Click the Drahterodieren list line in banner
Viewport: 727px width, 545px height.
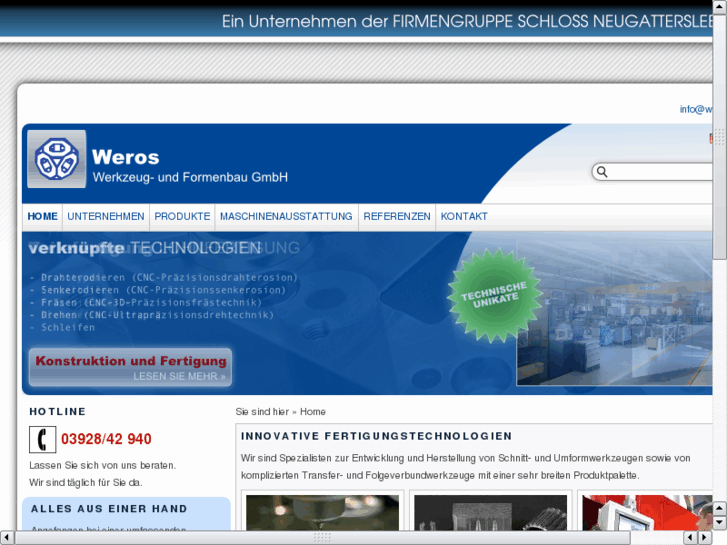(164, 277)
